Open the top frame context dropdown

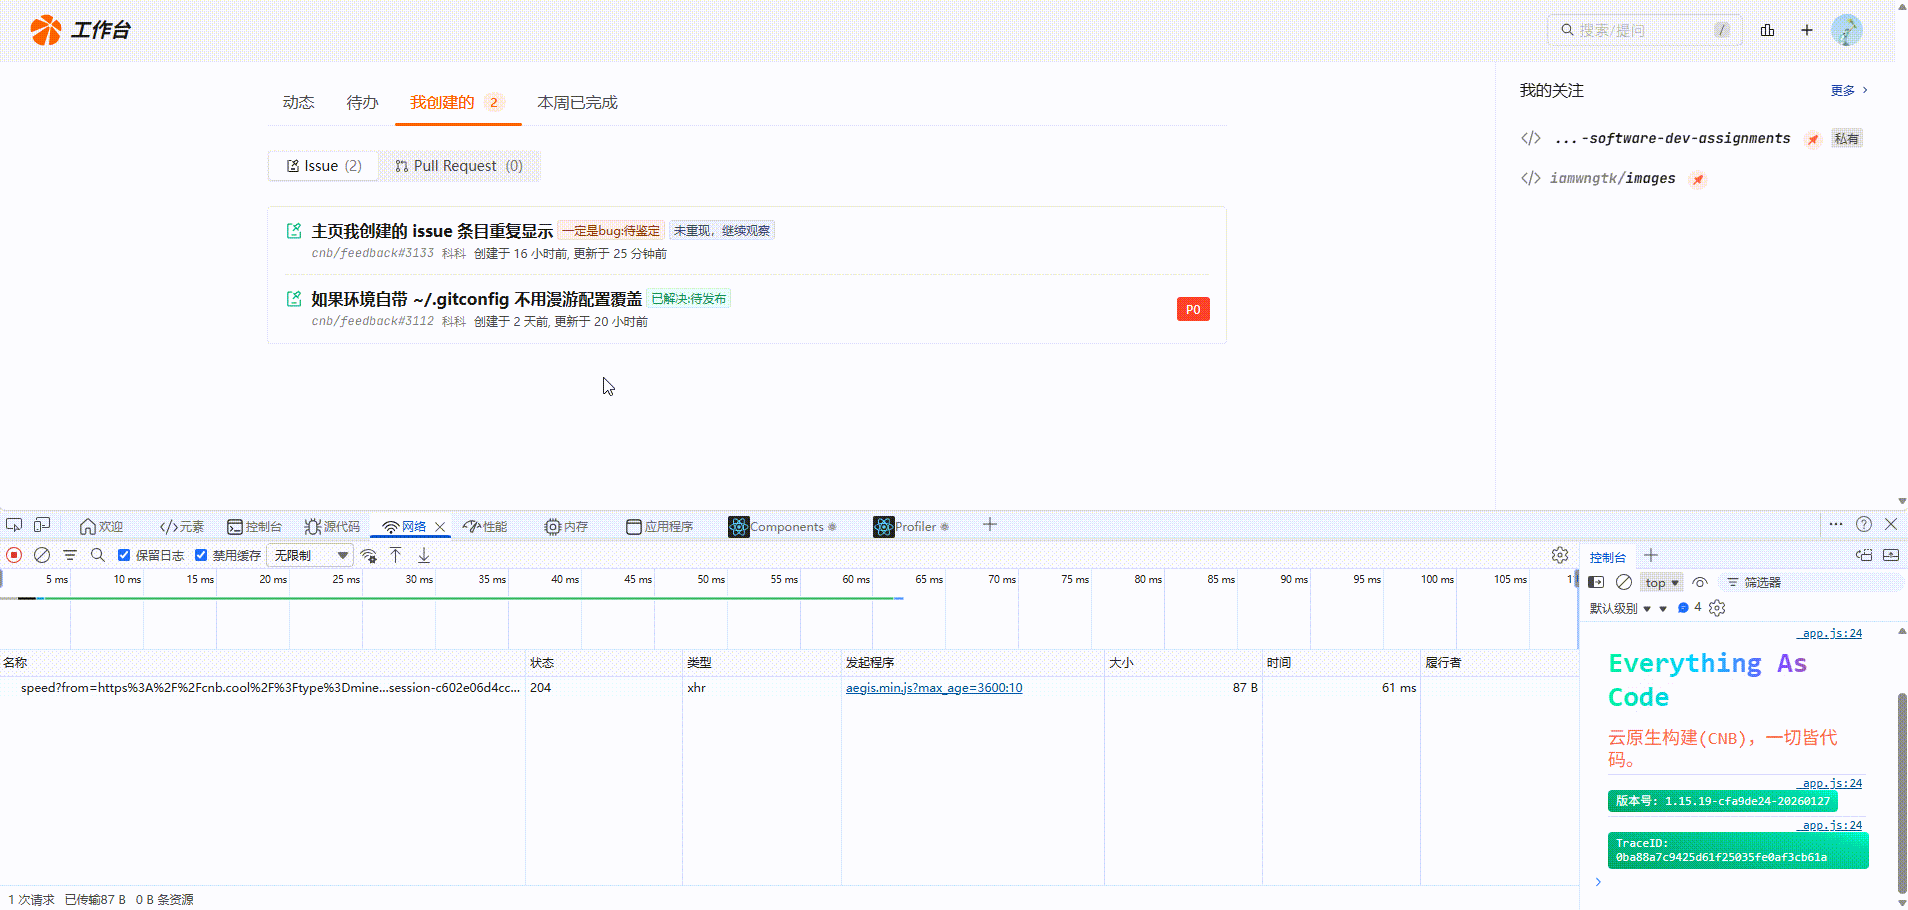[1660, 582]
